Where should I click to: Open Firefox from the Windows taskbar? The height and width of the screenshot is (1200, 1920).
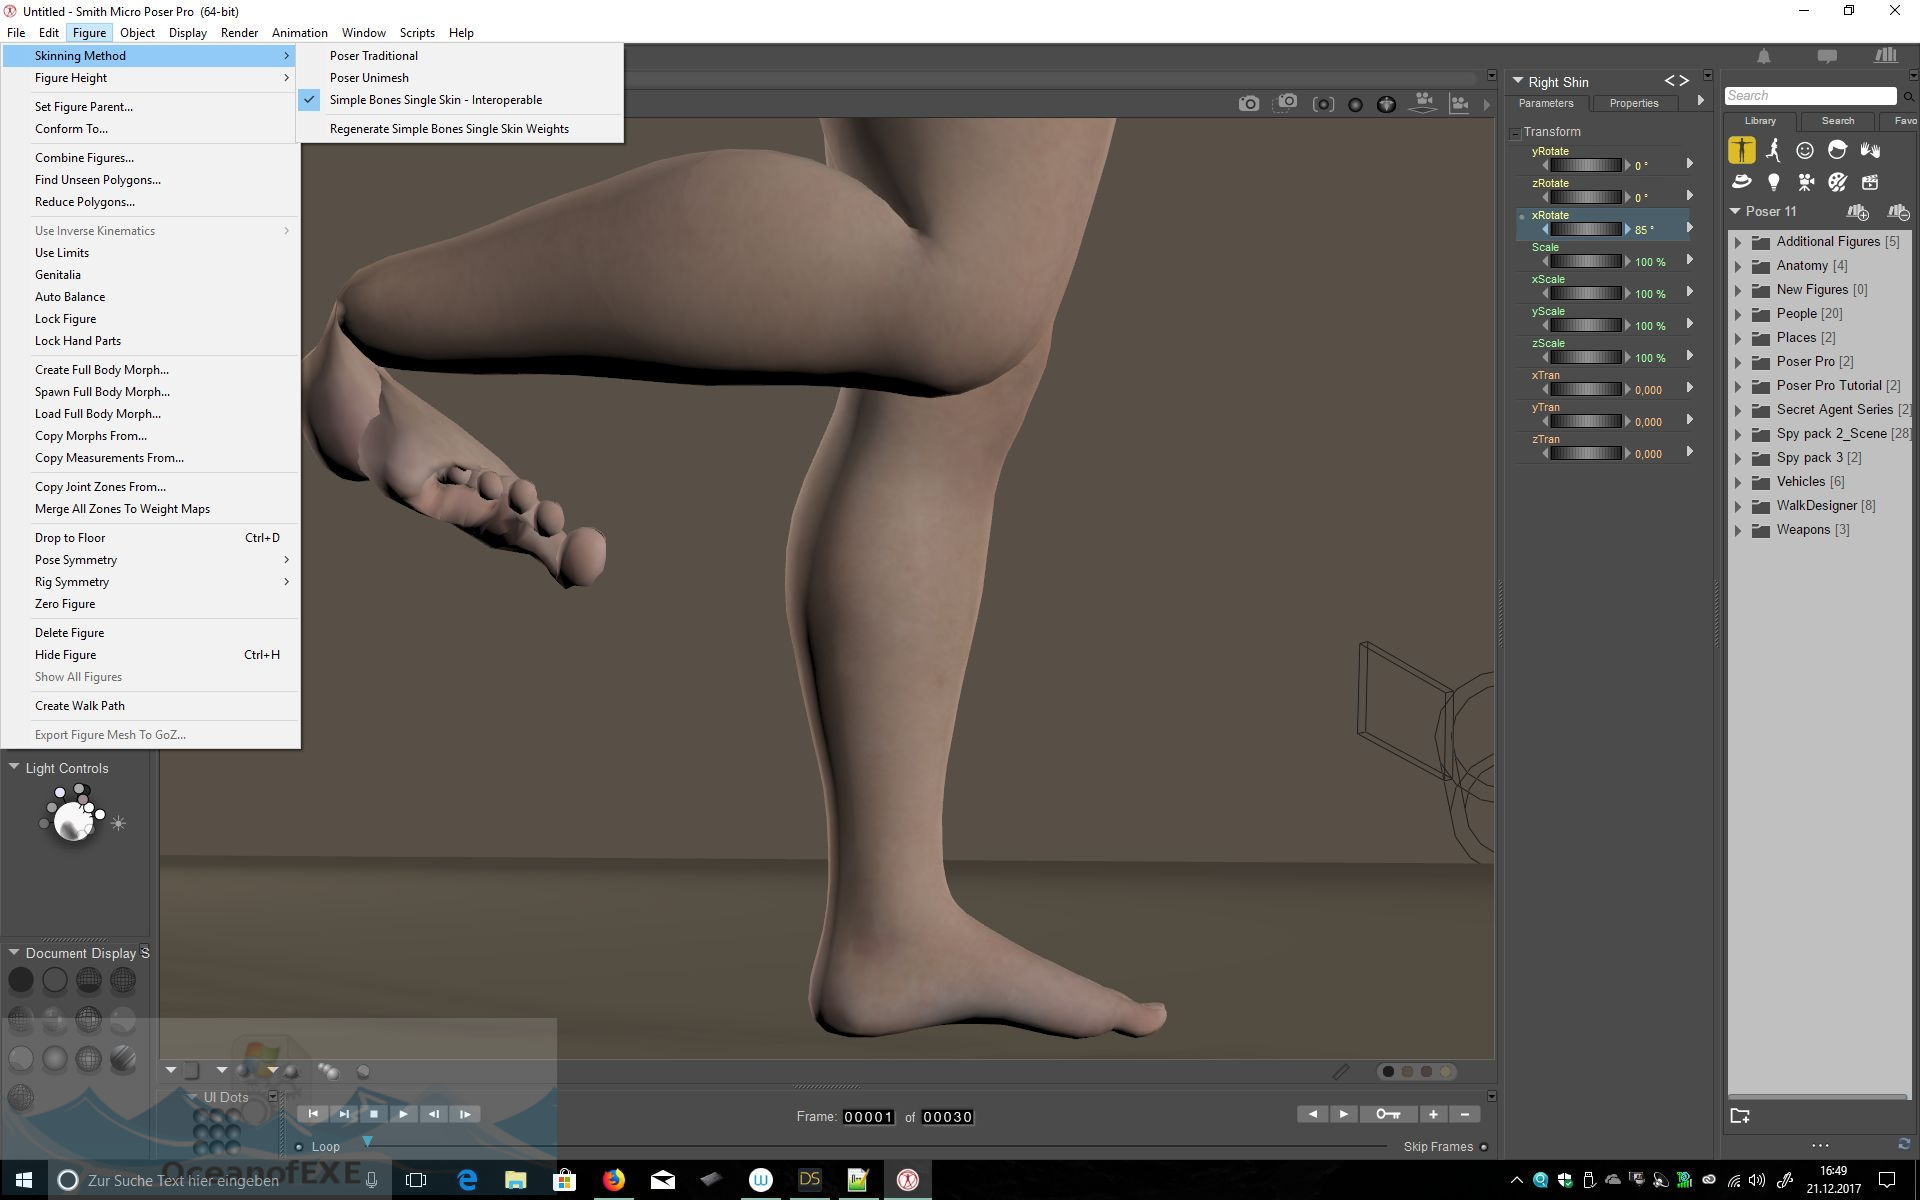(x=613, y=1180)
